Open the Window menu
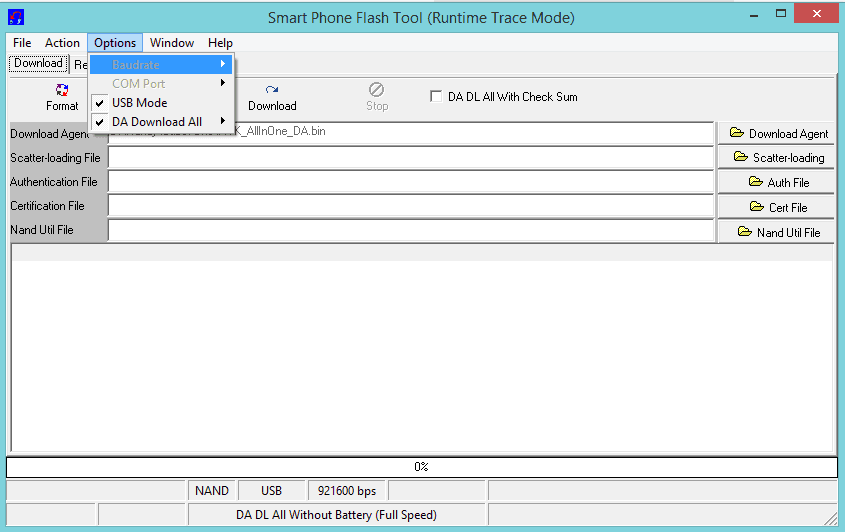Screen dimensions: 845x532 (172, 43)
